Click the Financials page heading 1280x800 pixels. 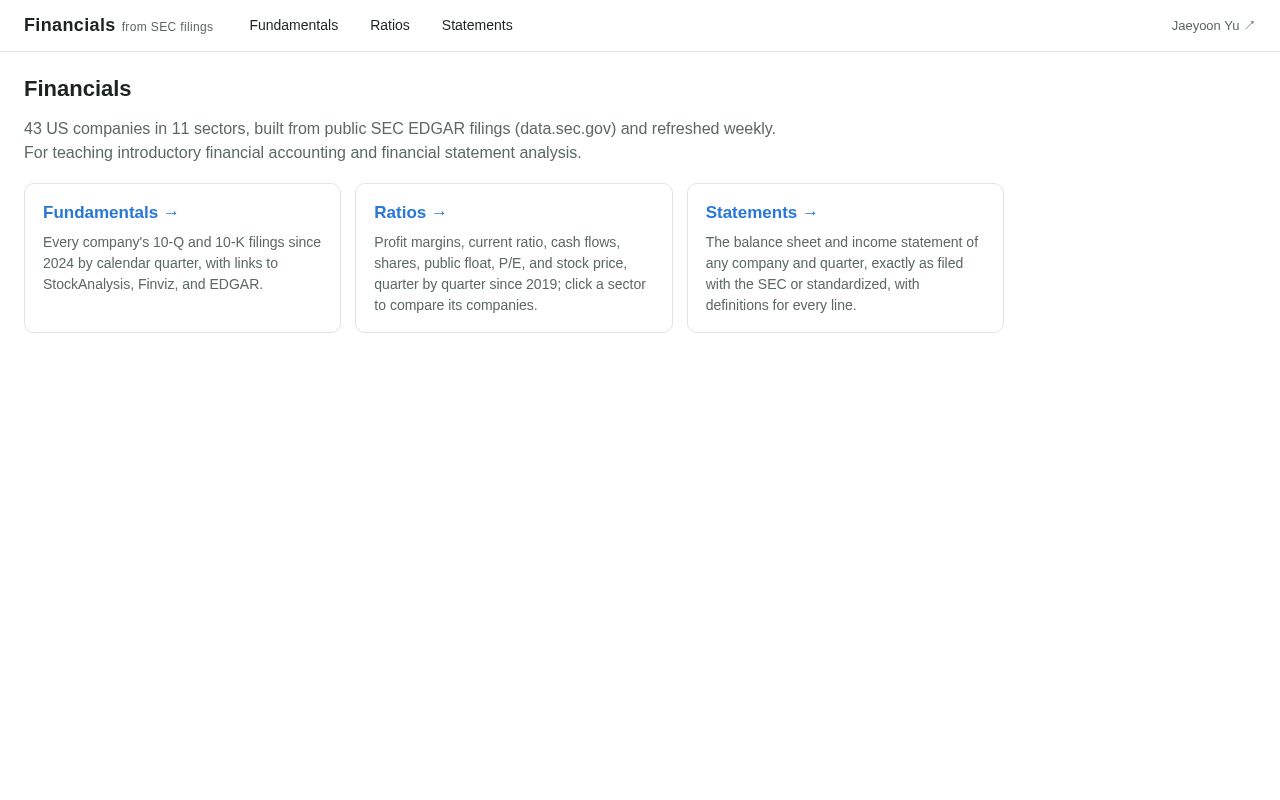(78, 89)
